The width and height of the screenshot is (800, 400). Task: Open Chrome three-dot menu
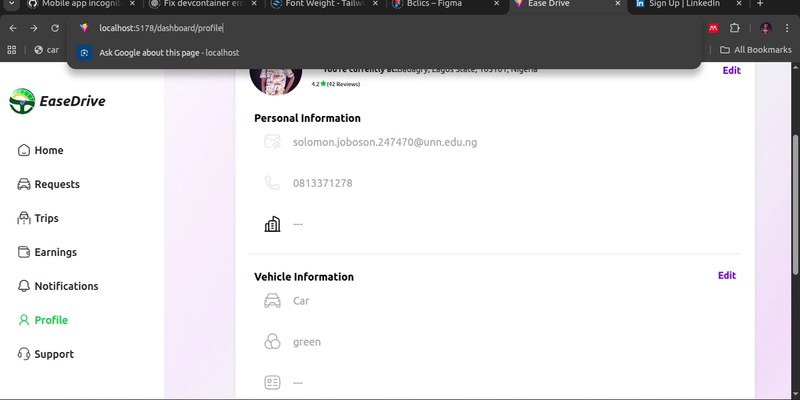coord(787,28)
